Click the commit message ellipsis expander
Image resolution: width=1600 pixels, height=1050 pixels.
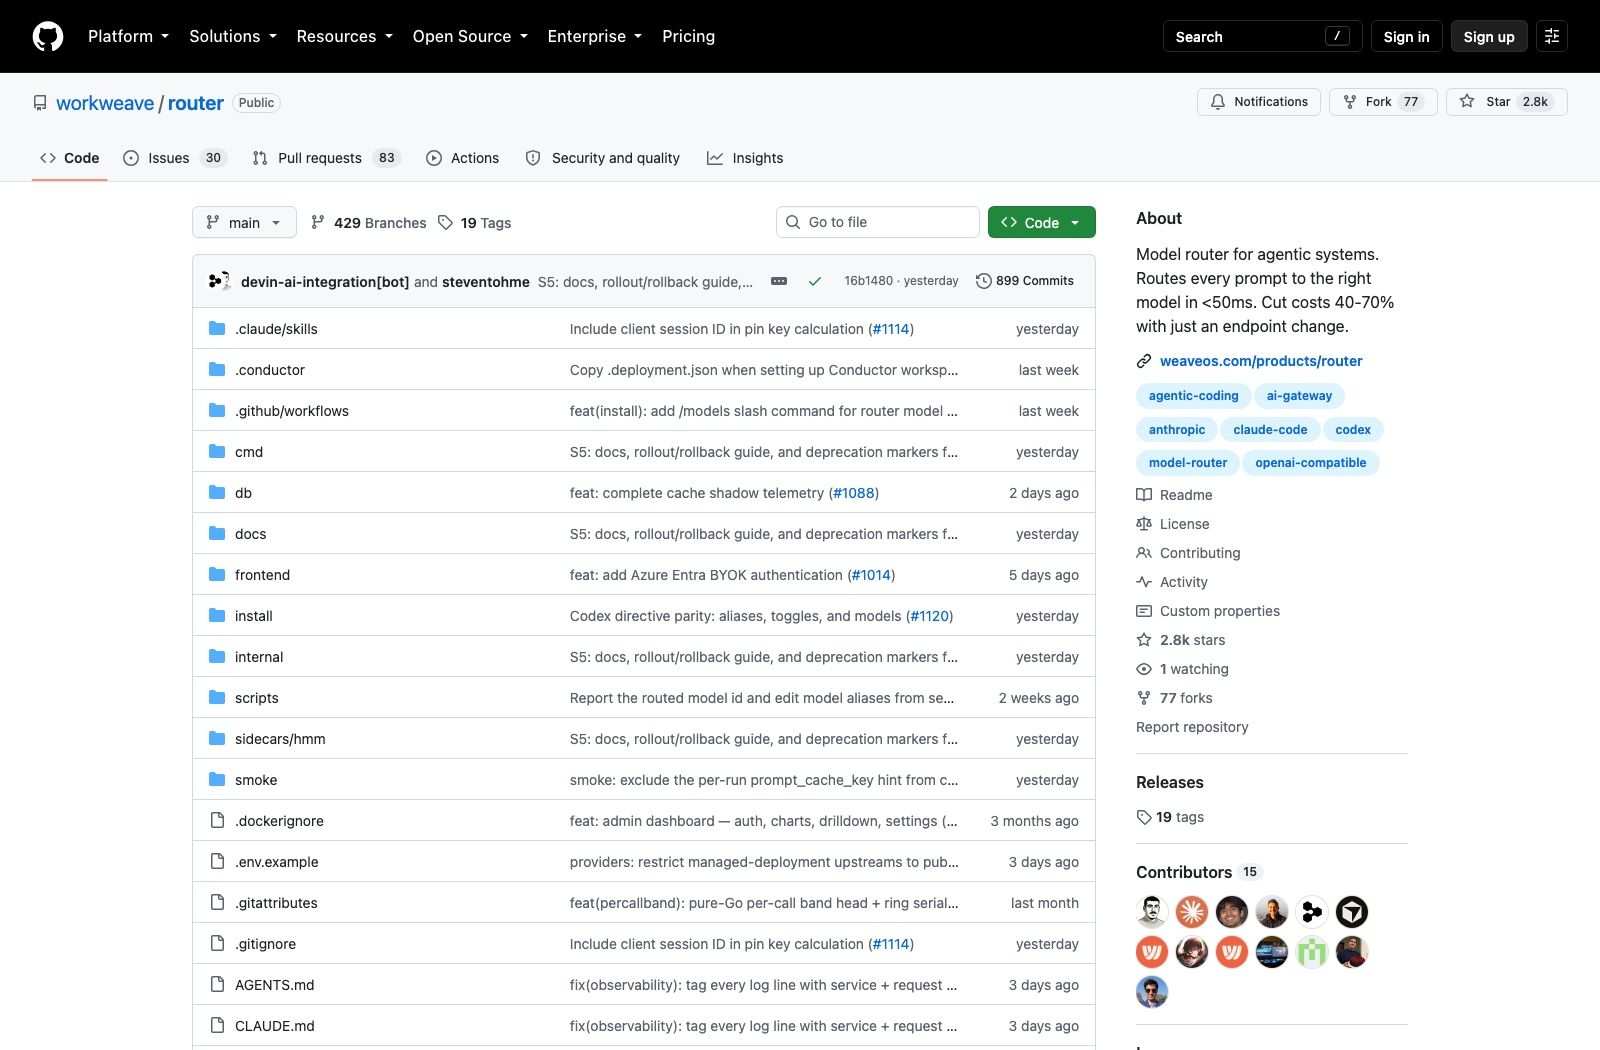[x=779, y=281]
